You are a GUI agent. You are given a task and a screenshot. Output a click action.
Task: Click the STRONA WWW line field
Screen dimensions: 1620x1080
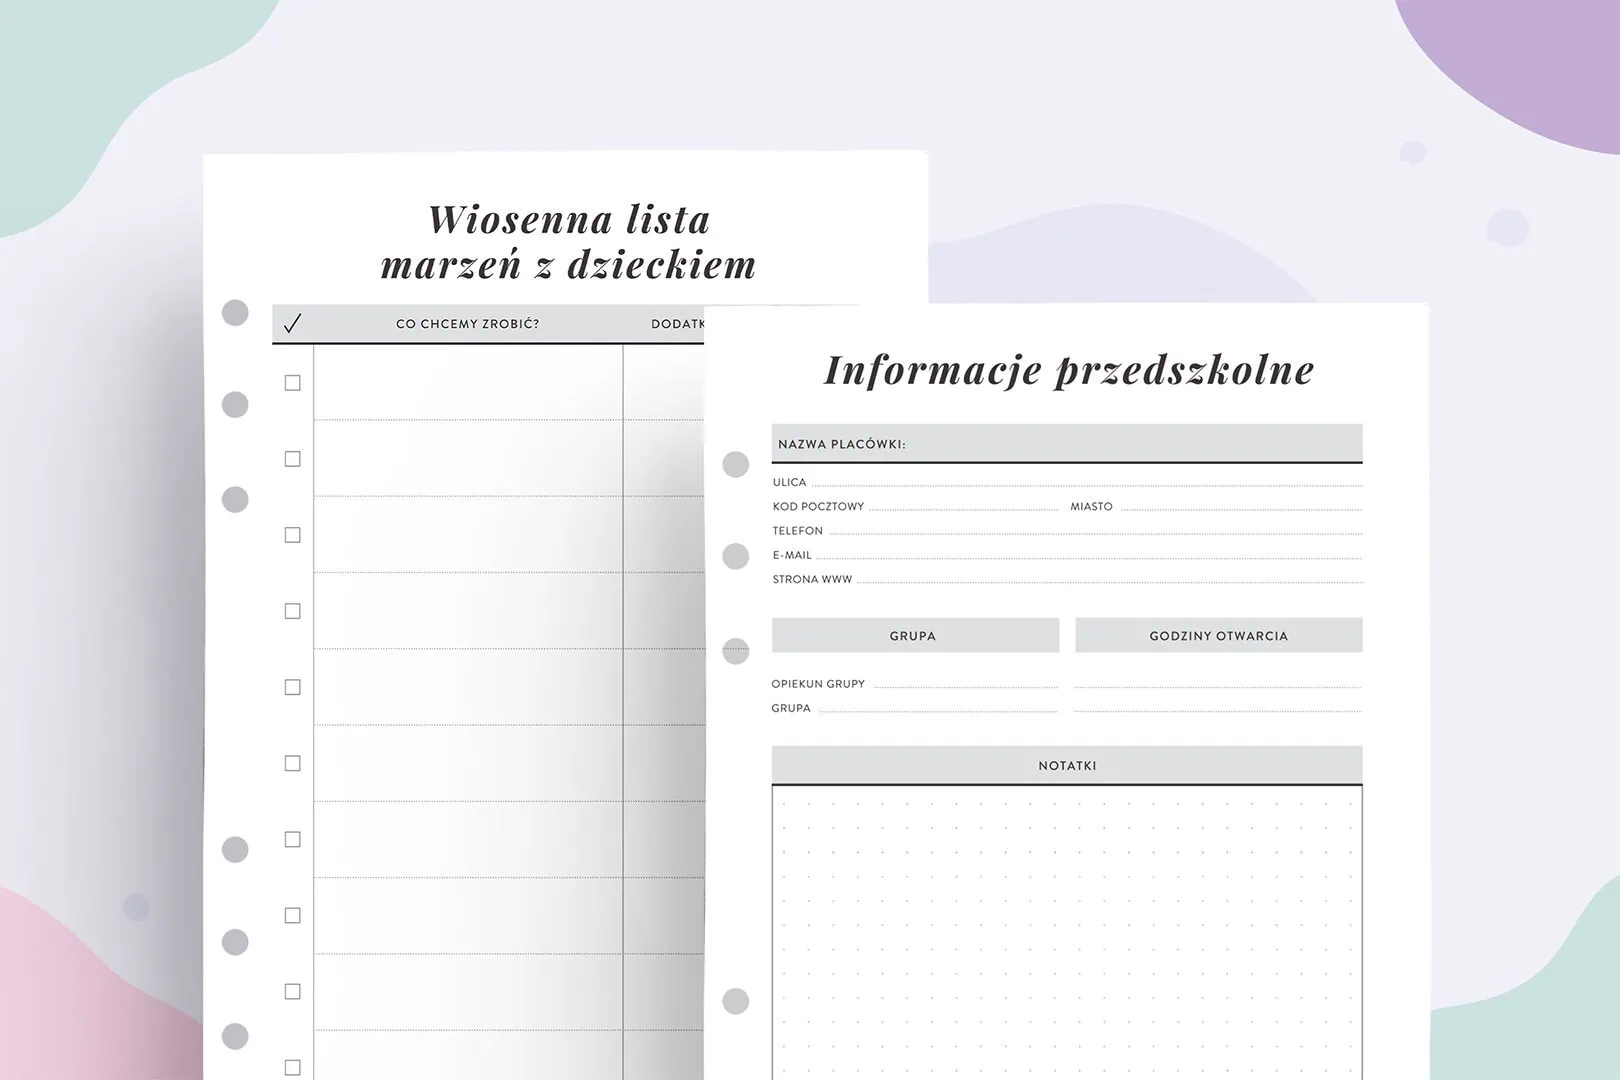pos(1108,578)
